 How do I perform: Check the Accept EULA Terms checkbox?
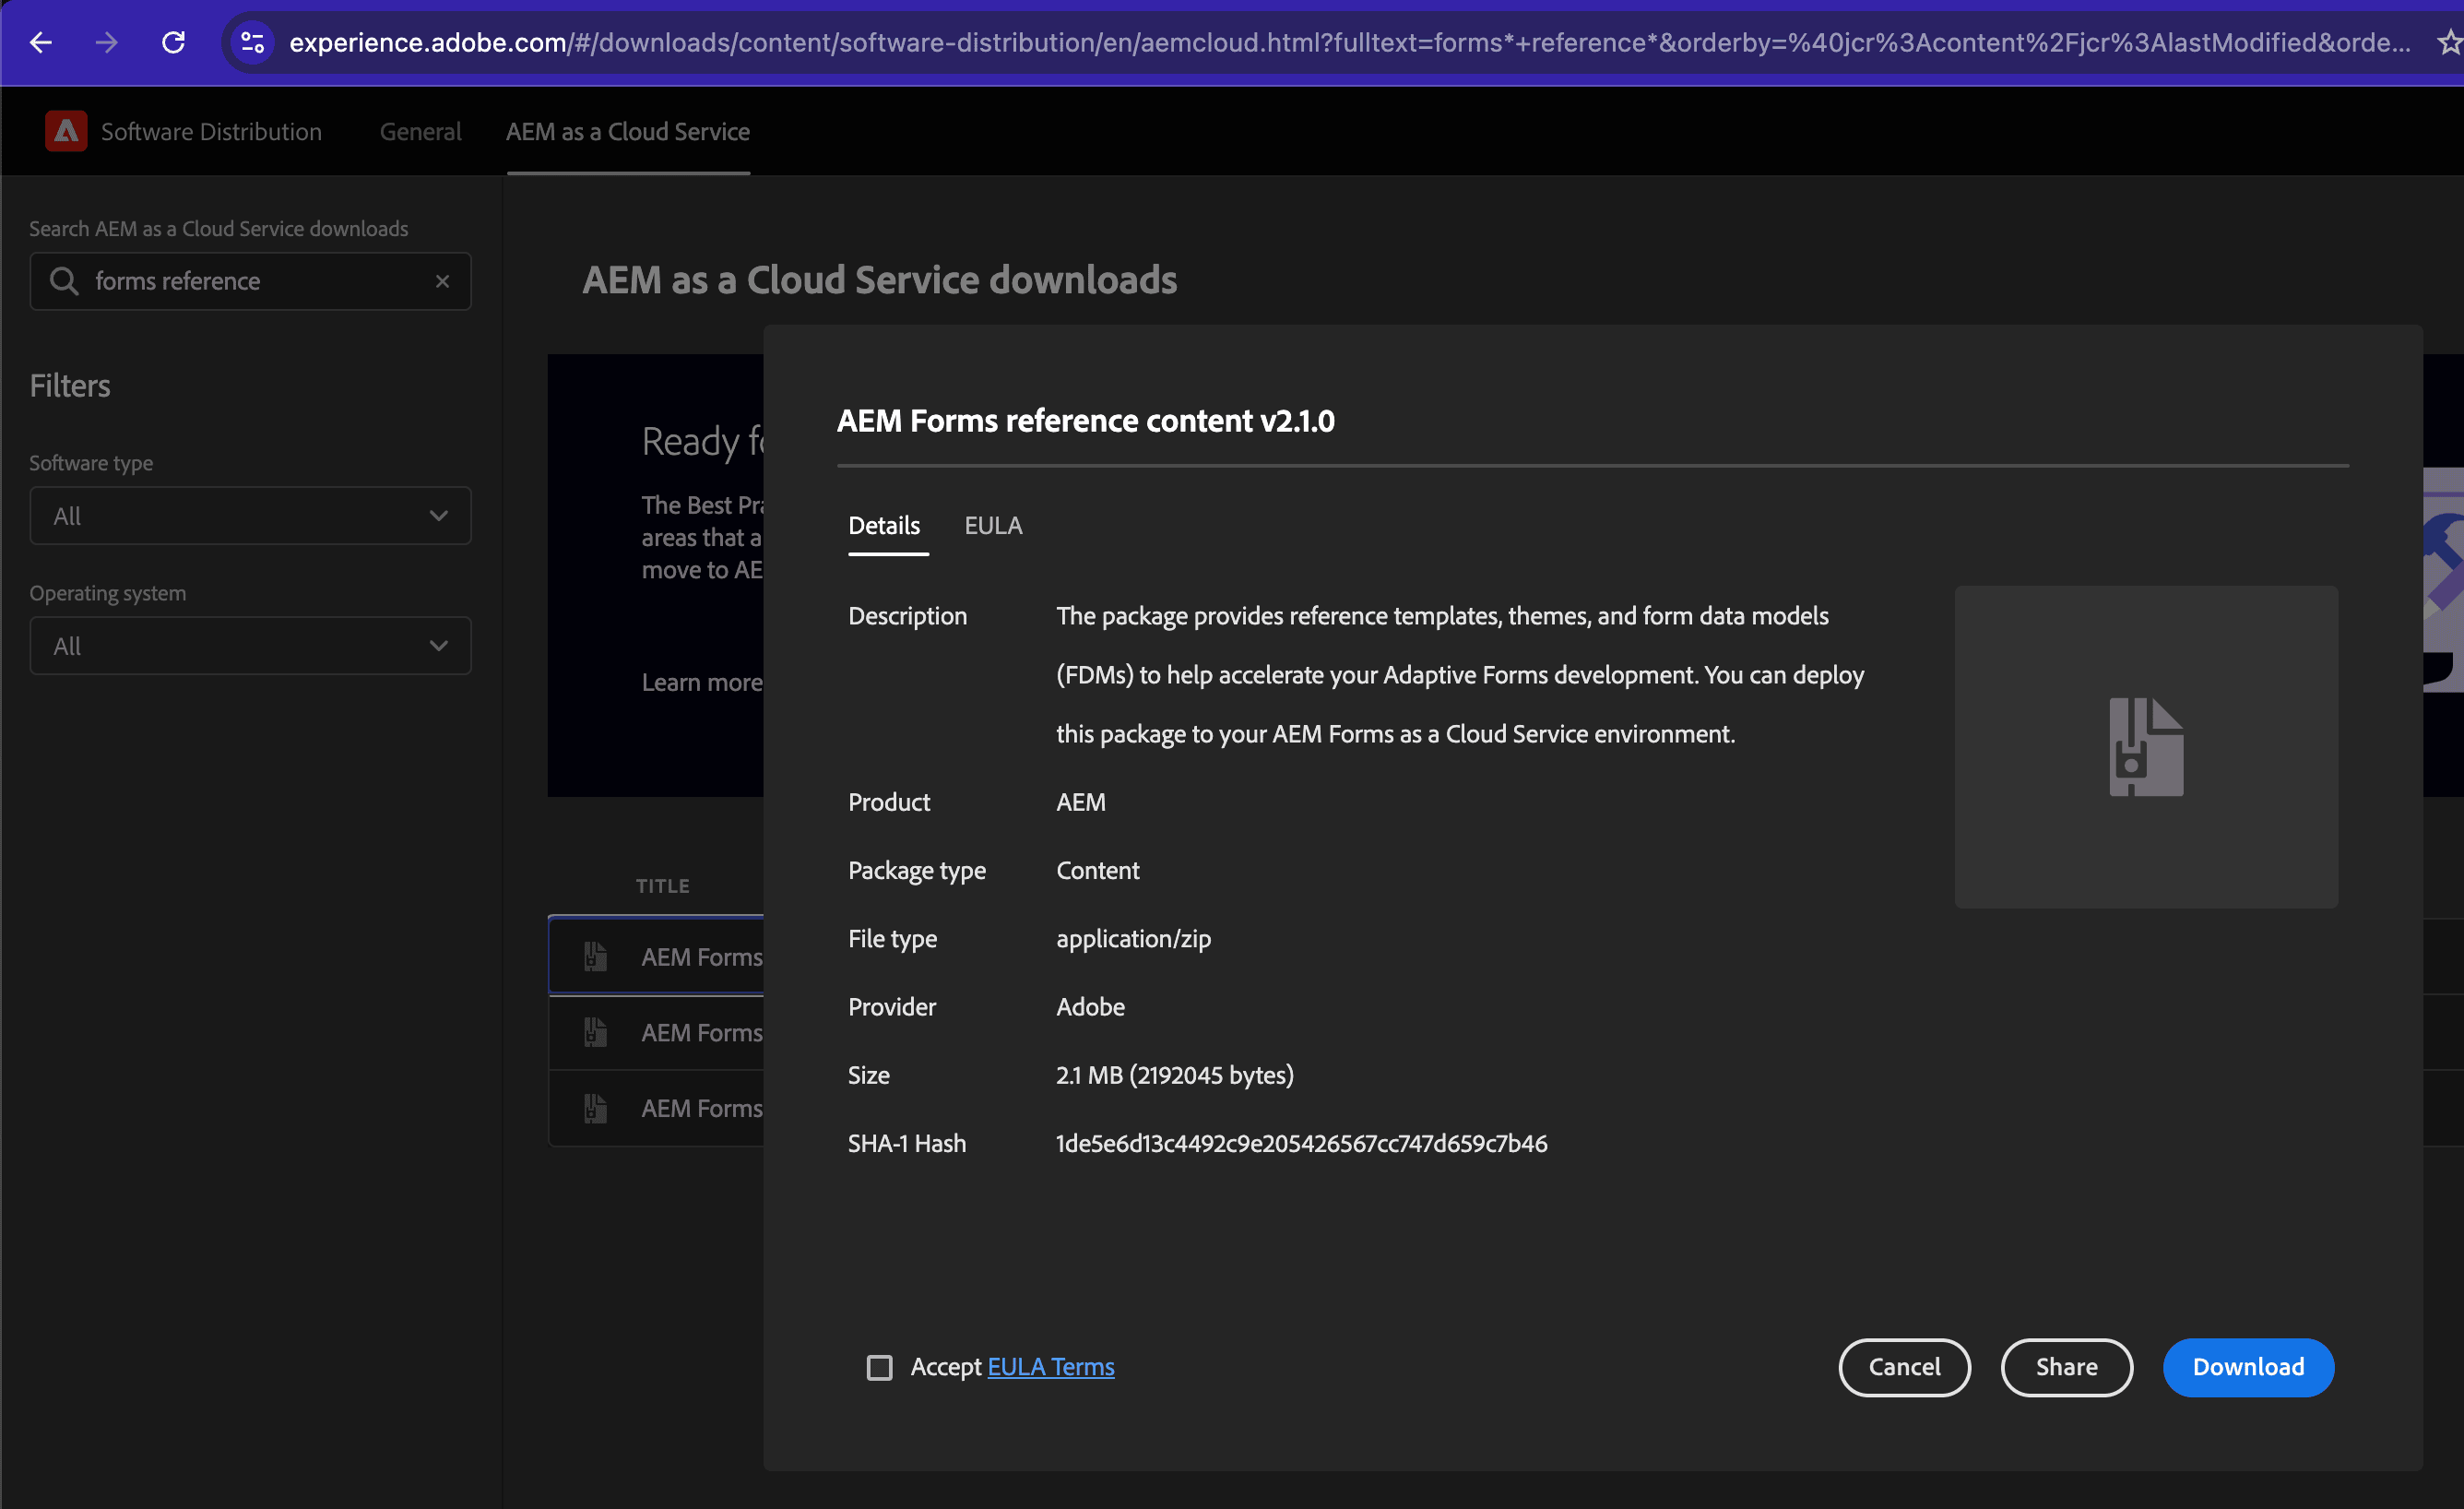(x=879, y=1366)
